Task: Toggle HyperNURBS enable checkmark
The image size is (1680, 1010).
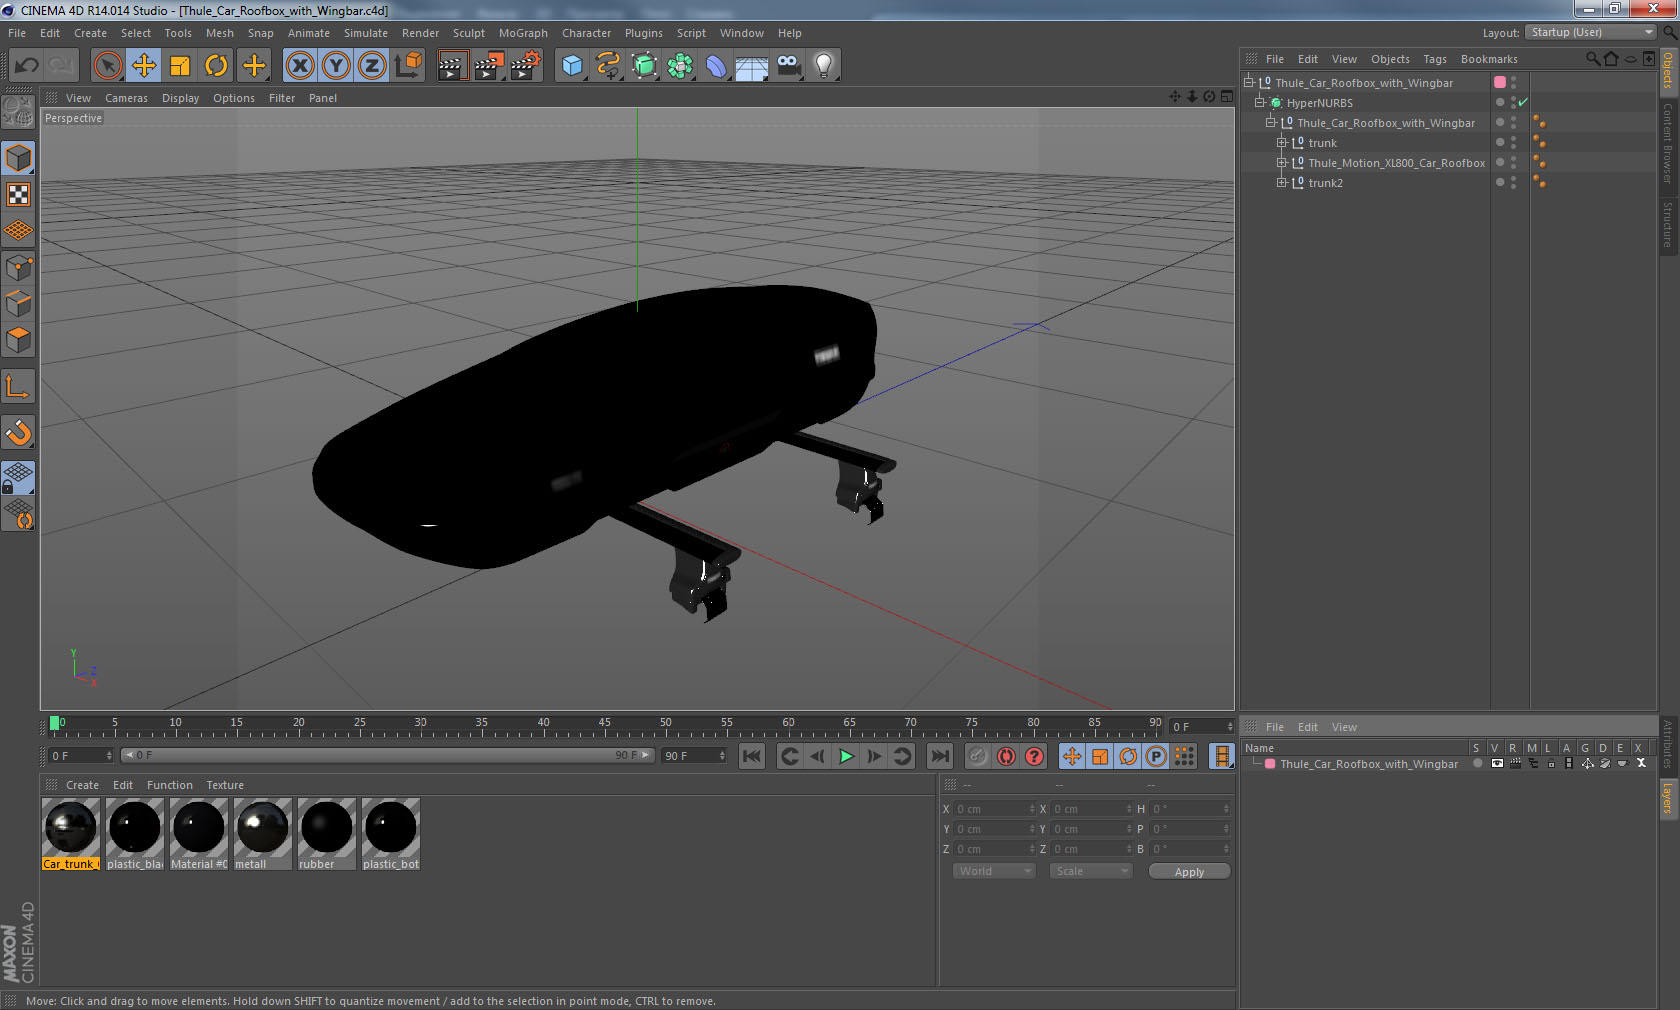Action: [x=1523, y=102]
